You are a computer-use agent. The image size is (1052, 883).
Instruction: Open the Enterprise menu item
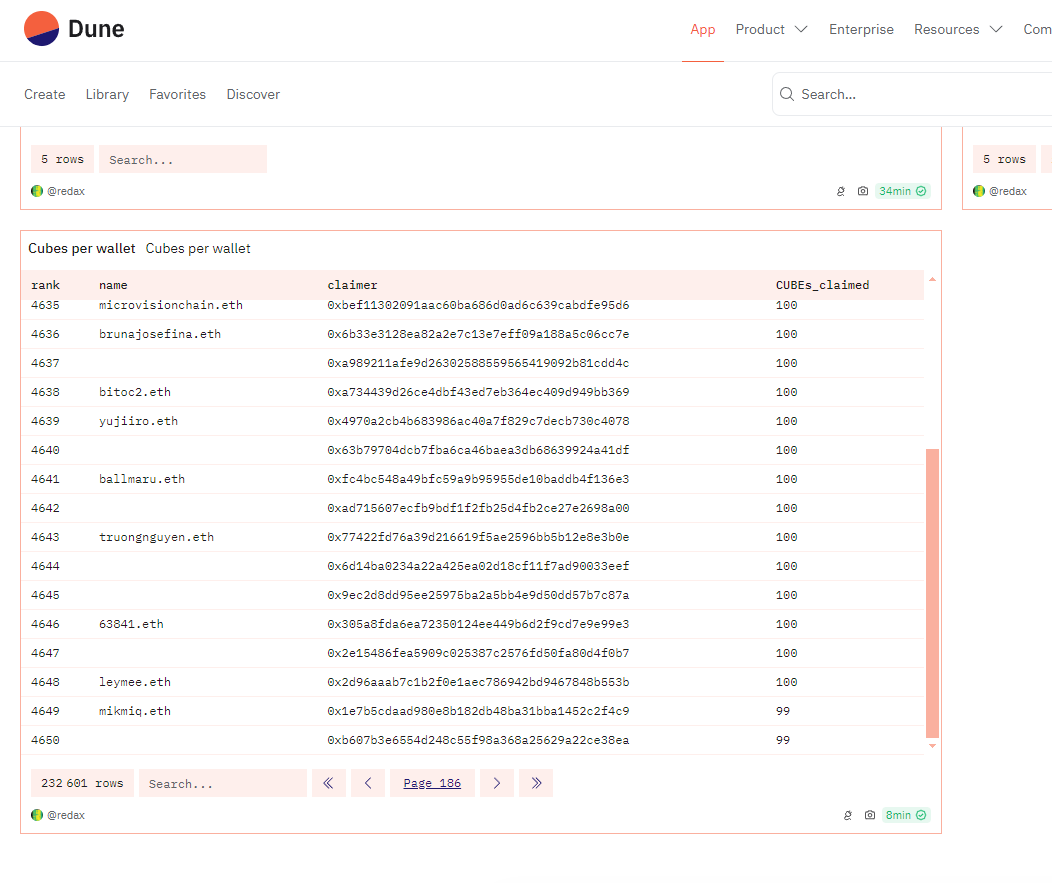point(861,30)
